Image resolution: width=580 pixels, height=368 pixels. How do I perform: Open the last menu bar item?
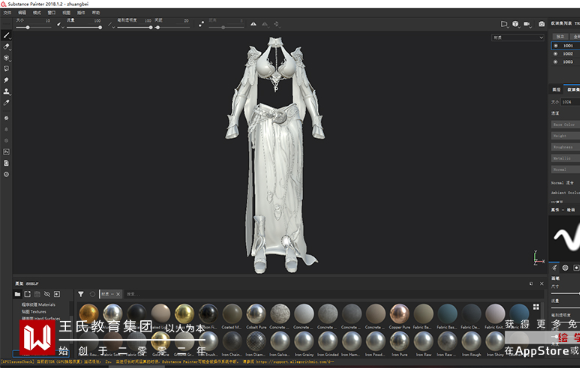tap(96, 13)
